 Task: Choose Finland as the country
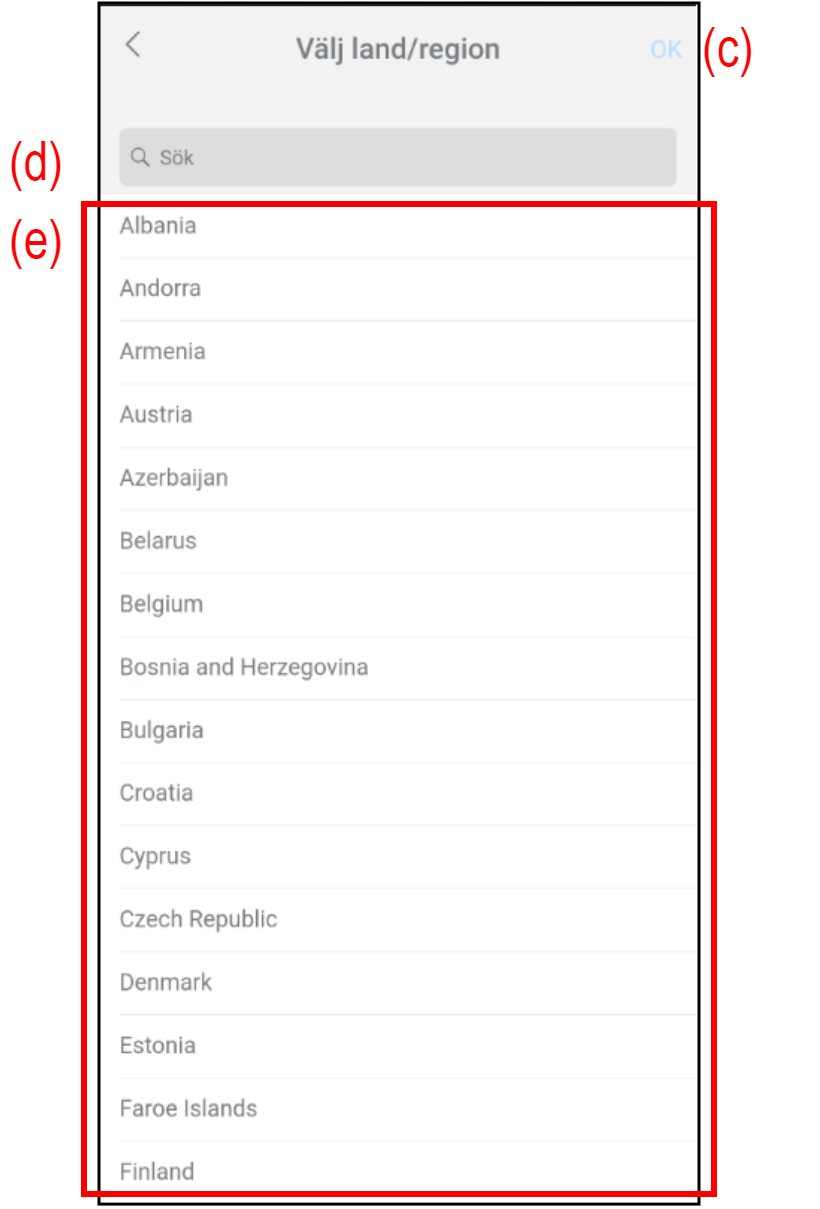pyautogui.click(x=157, y=1171)
